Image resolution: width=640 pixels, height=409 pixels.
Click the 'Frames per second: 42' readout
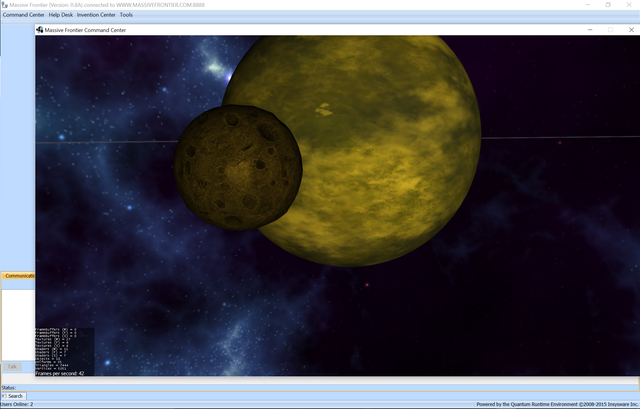click(60, 373)
